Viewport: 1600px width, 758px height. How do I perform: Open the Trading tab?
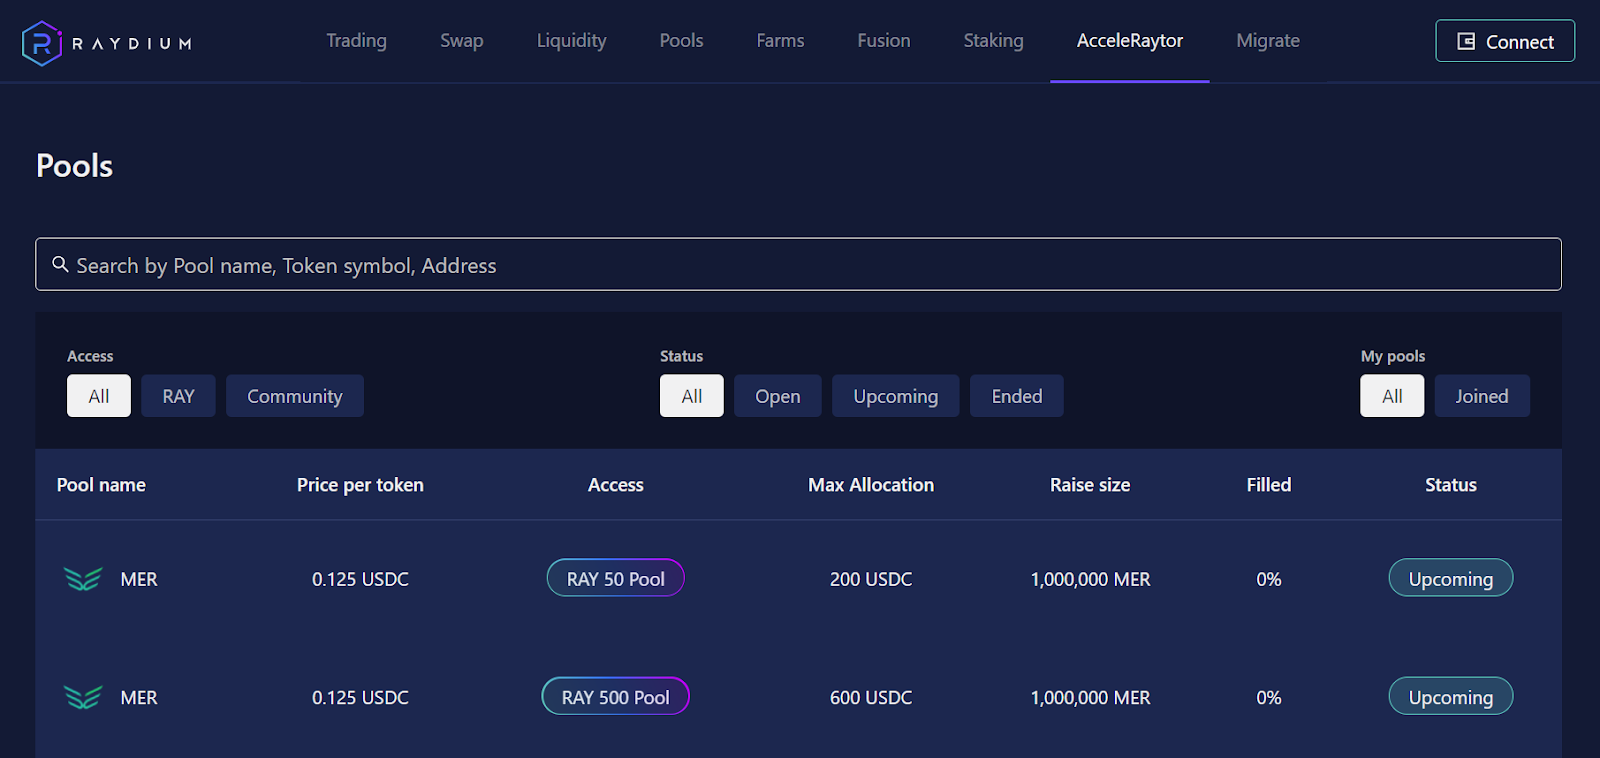pyautogui.click(x=356, y=41)
